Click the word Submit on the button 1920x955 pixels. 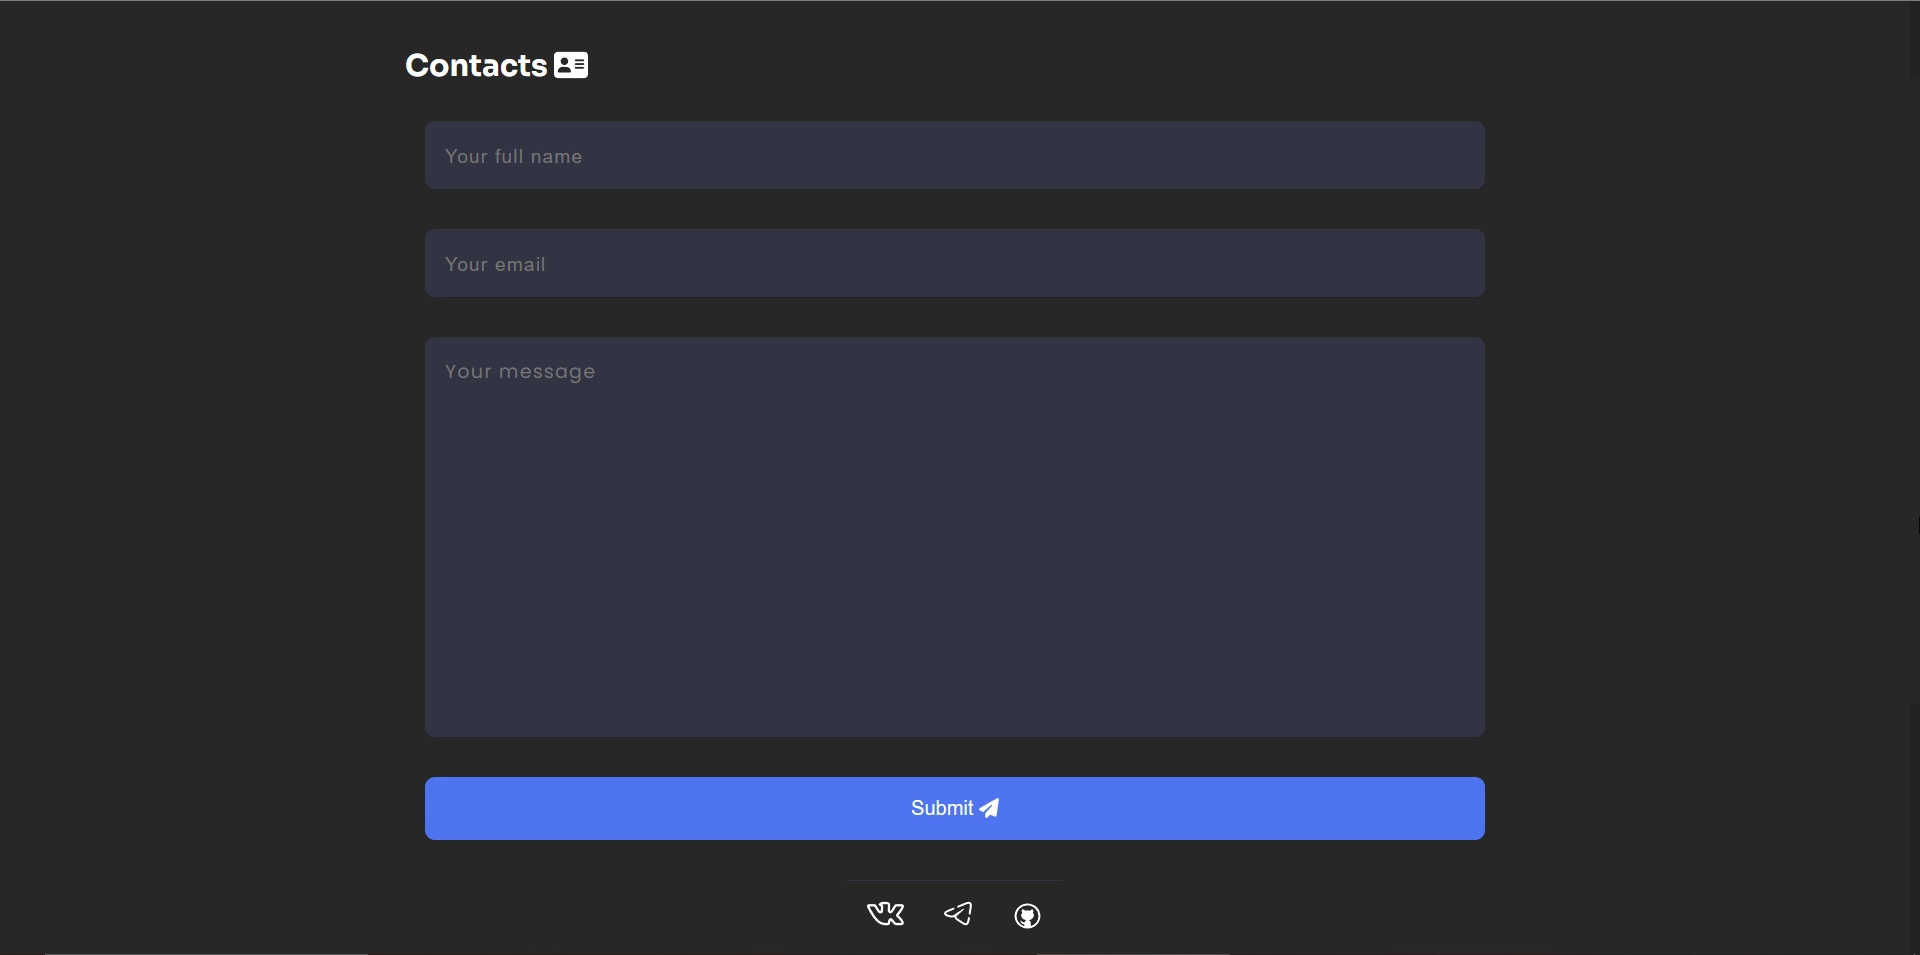pyautogui.click(x=942, y=808)
